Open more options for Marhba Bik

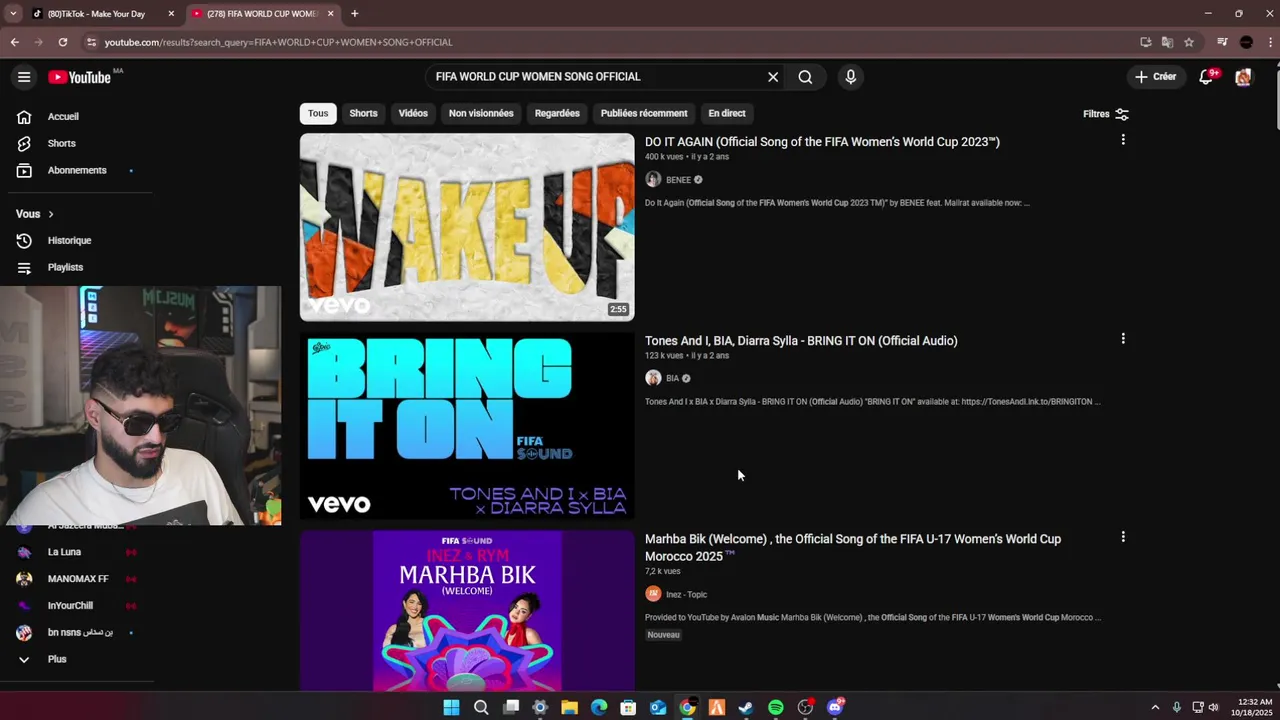point(1123,537)
